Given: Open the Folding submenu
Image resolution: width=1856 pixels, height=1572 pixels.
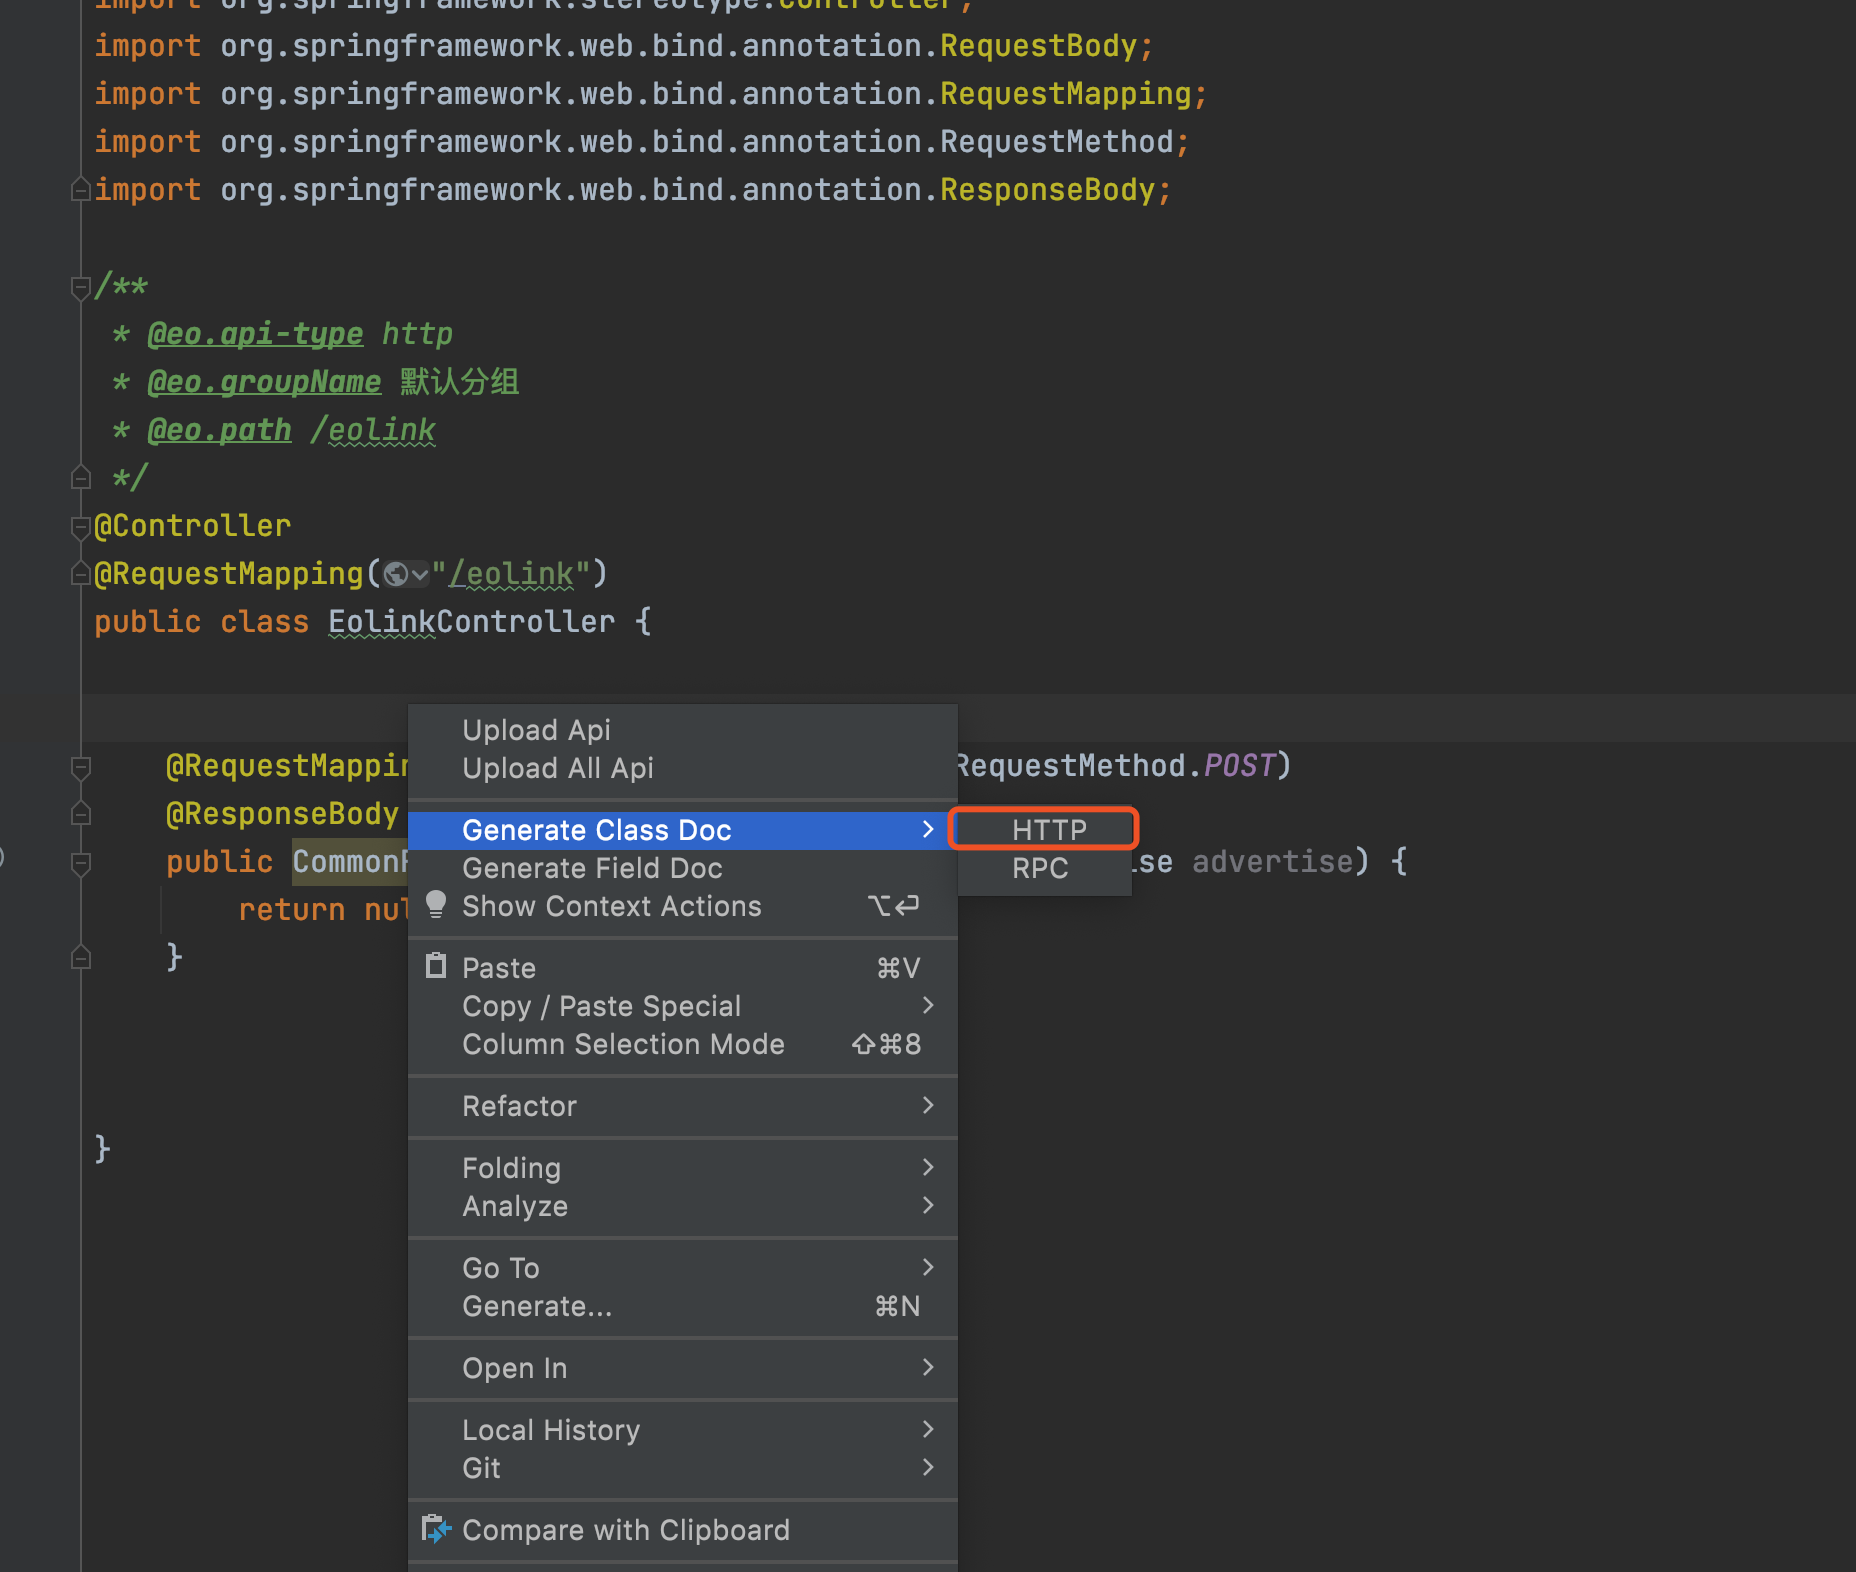Looking at the screenshot, I should pos(683,1168).
